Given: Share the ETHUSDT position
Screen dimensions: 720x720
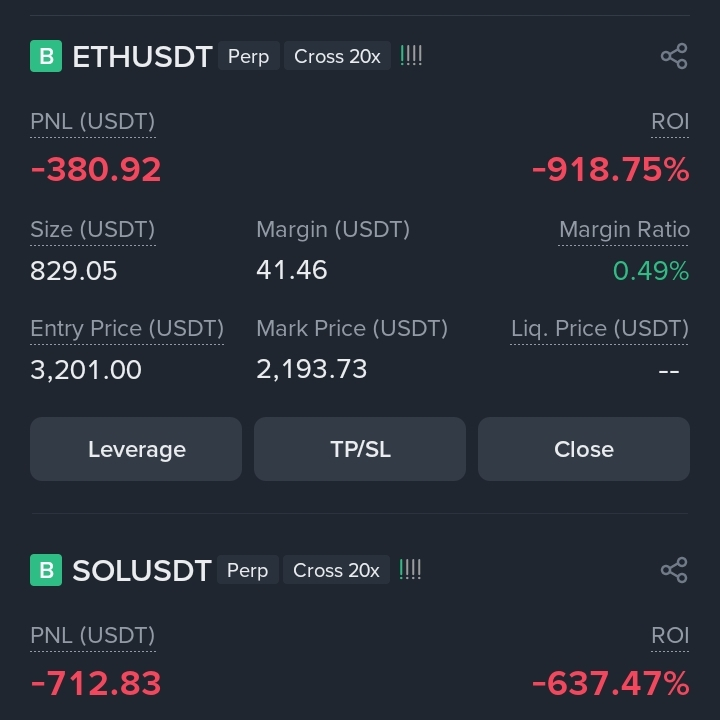Looking at the screenshot, I should tap(674, 56).
